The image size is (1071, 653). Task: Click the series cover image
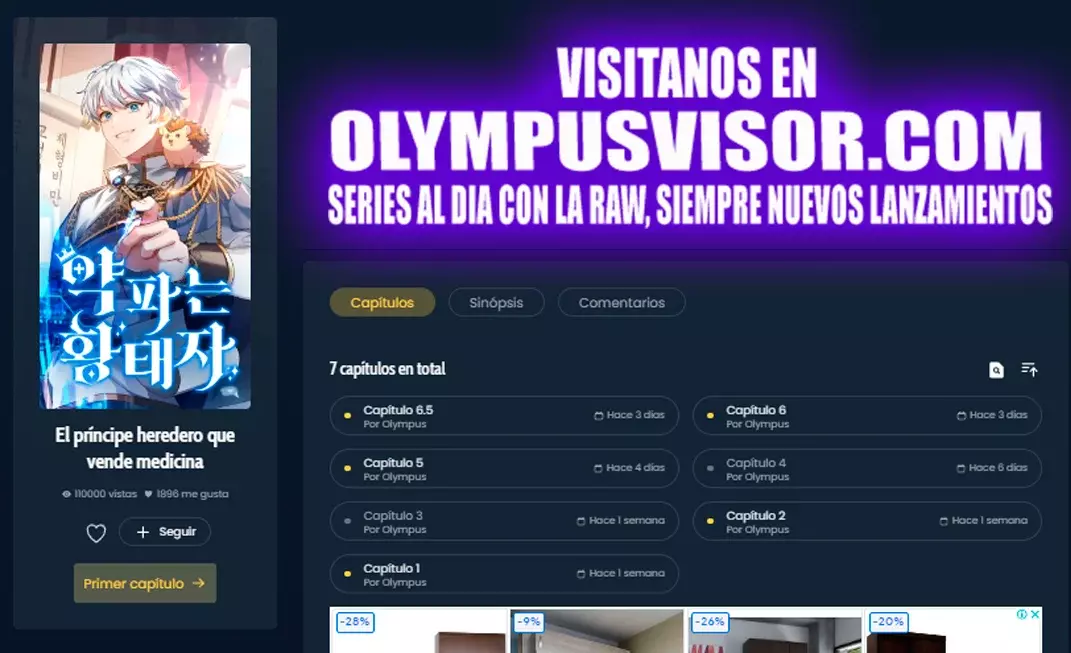coord(145,226)
